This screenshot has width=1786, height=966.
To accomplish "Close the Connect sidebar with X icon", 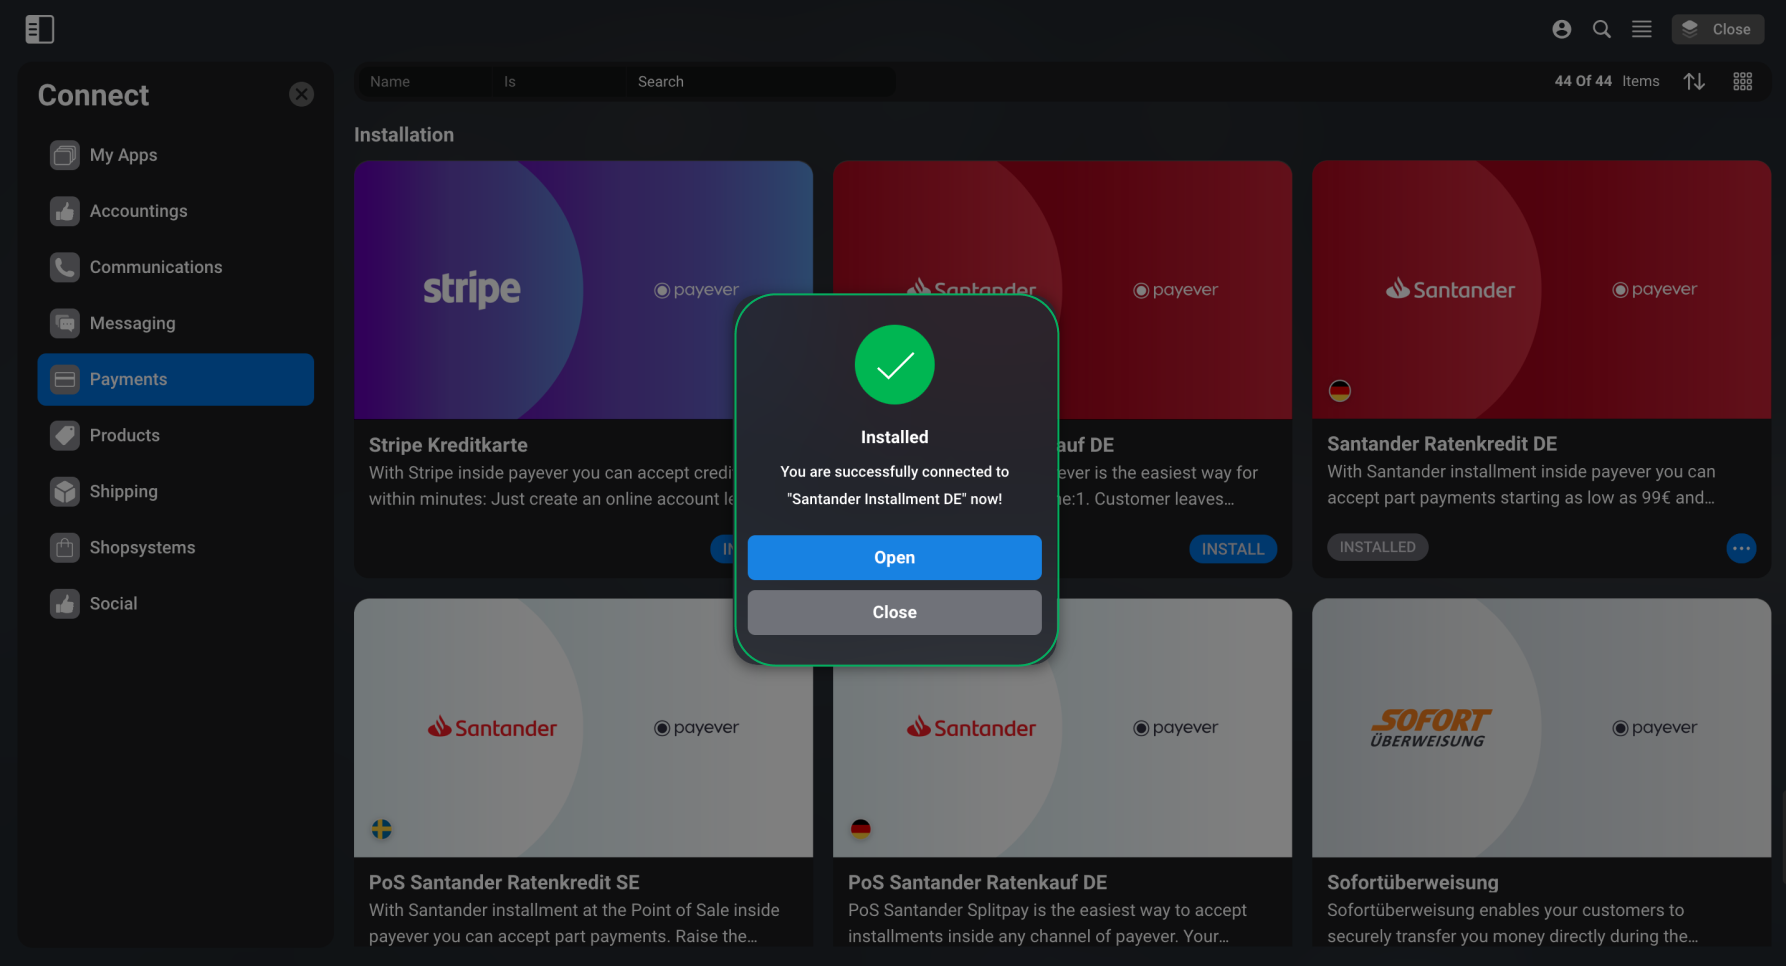I will point(301,94).
